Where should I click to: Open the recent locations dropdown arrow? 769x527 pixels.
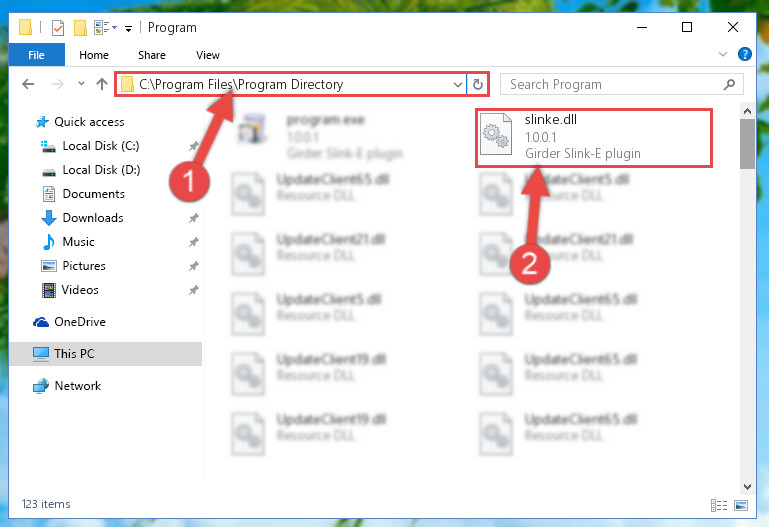coord(81,84)
